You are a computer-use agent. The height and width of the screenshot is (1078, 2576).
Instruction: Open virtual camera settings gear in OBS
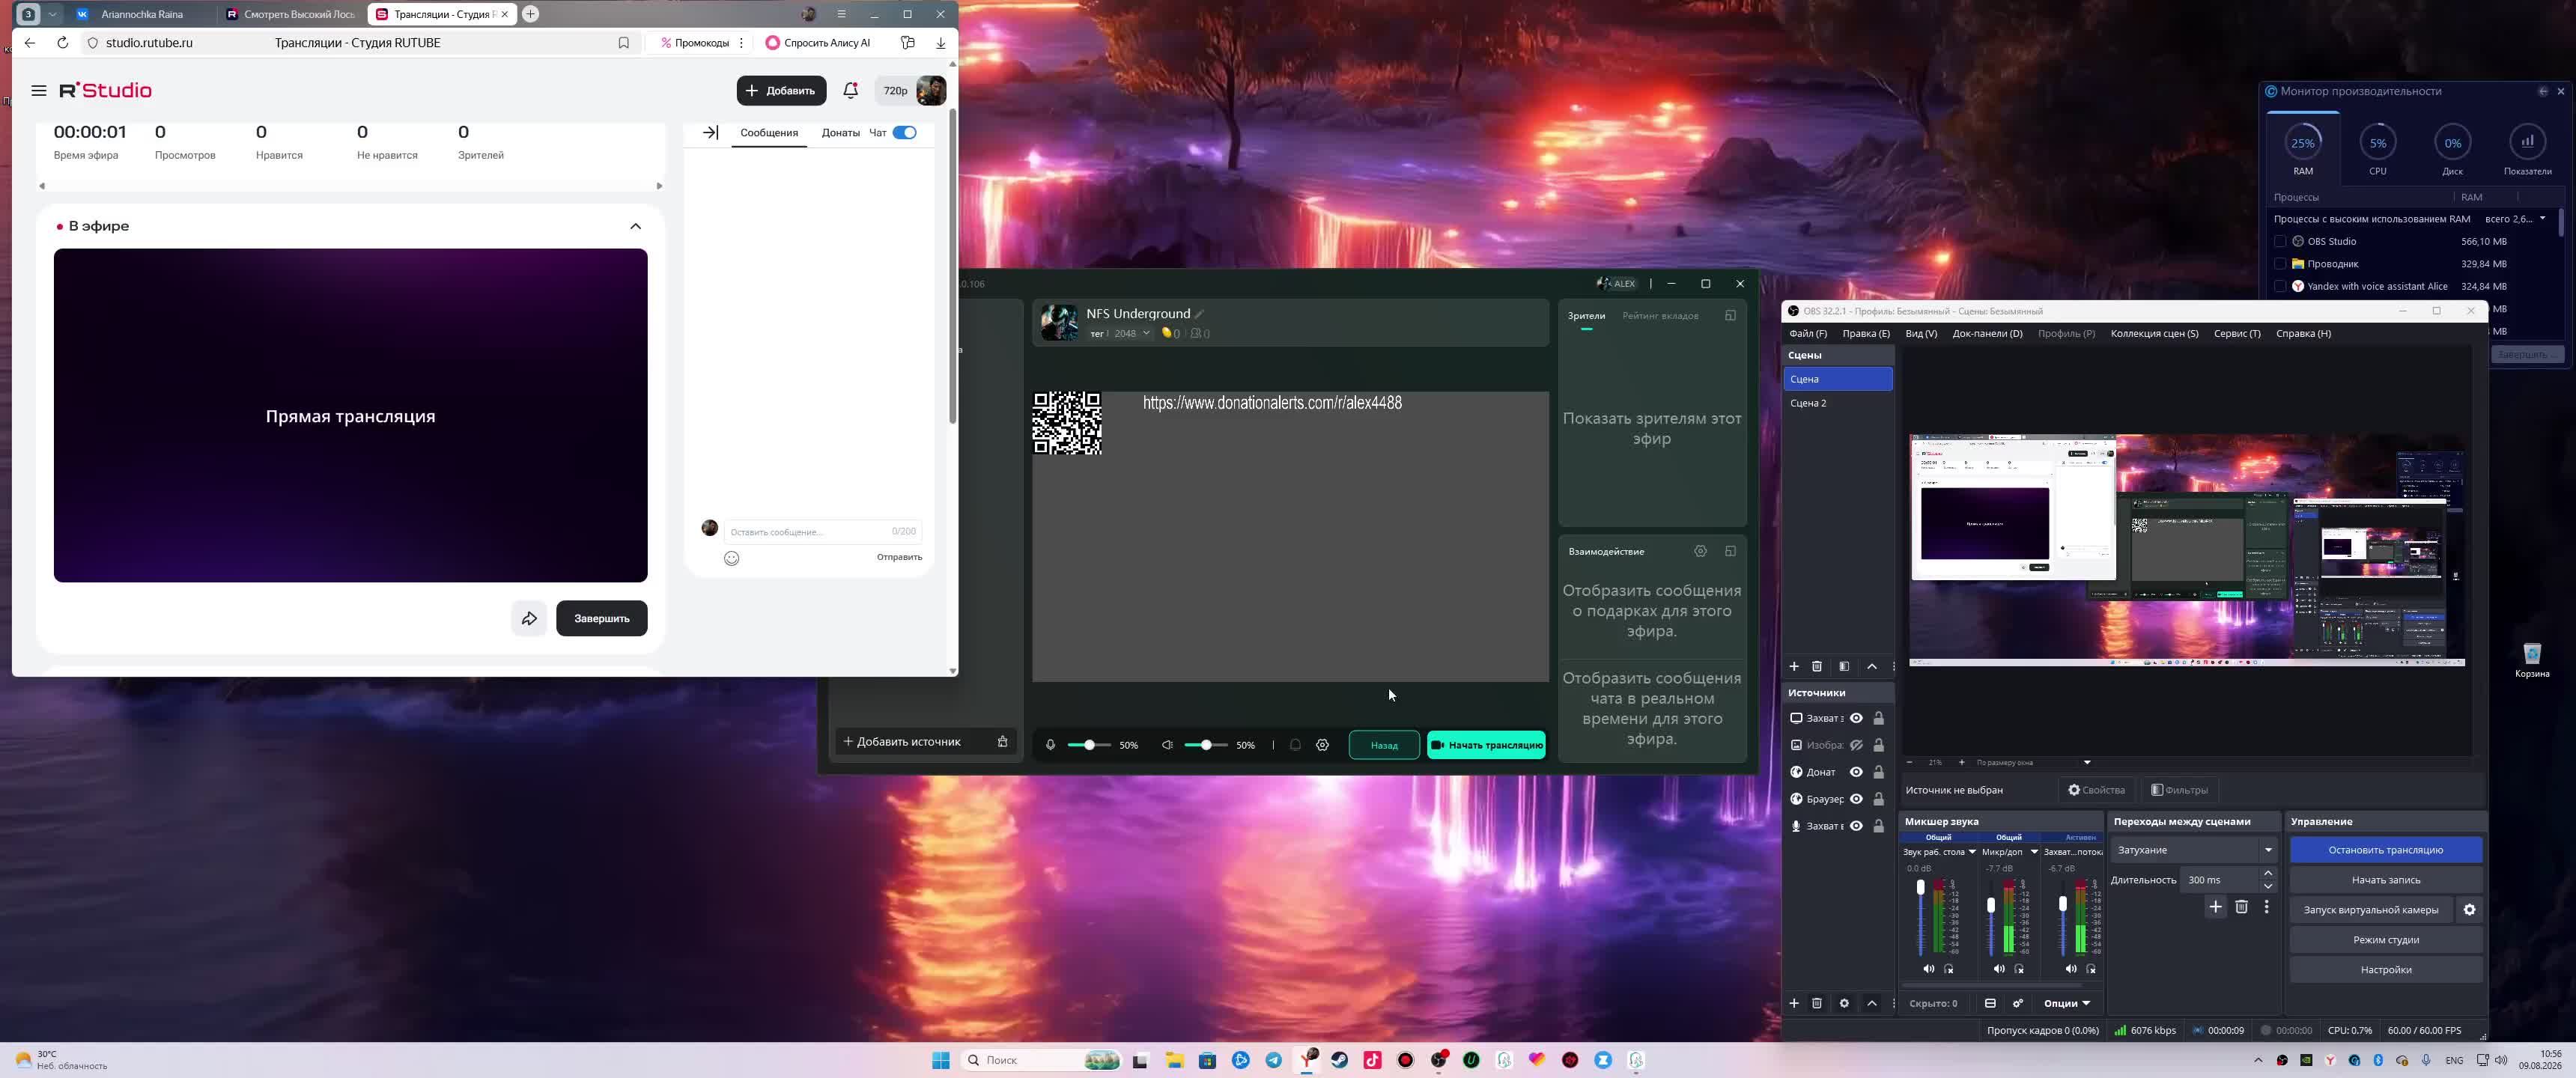click(x=2469, y=910)
